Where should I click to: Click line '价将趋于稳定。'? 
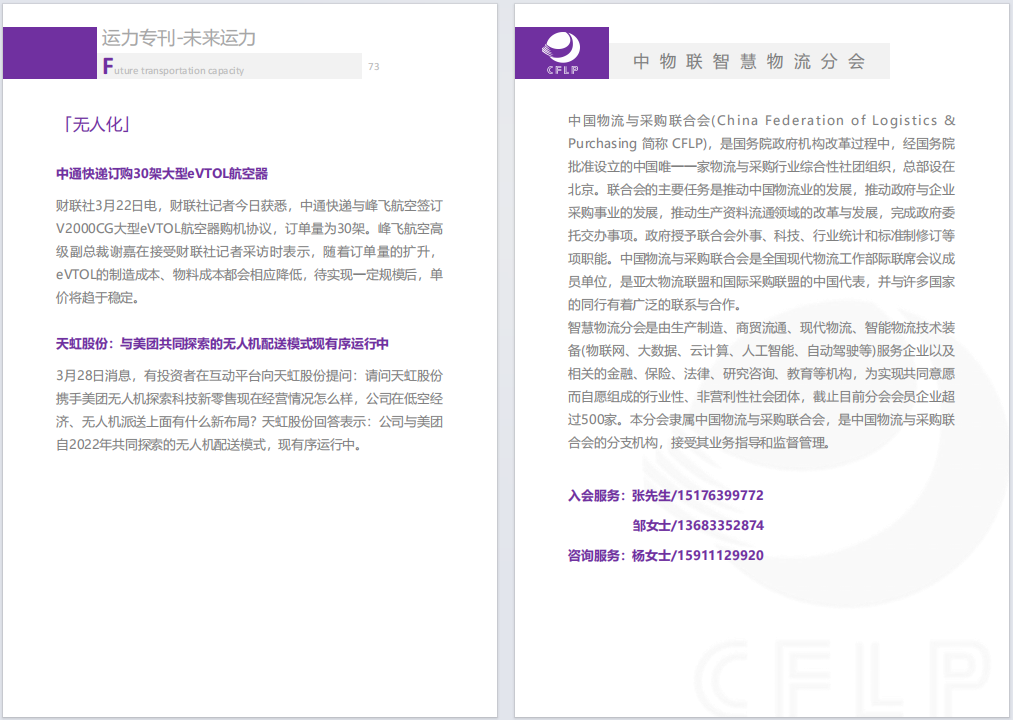[x=98, y=298]
